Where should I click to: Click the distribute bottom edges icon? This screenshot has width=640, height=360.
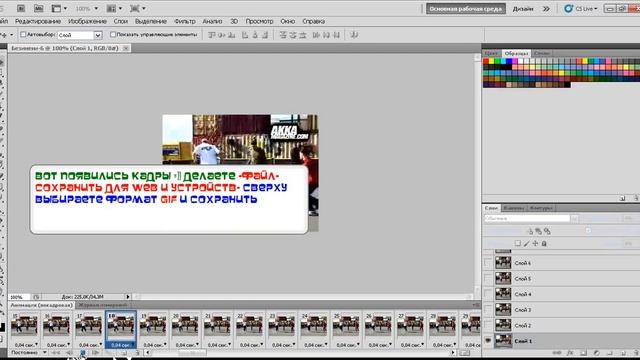coord(303,35)
